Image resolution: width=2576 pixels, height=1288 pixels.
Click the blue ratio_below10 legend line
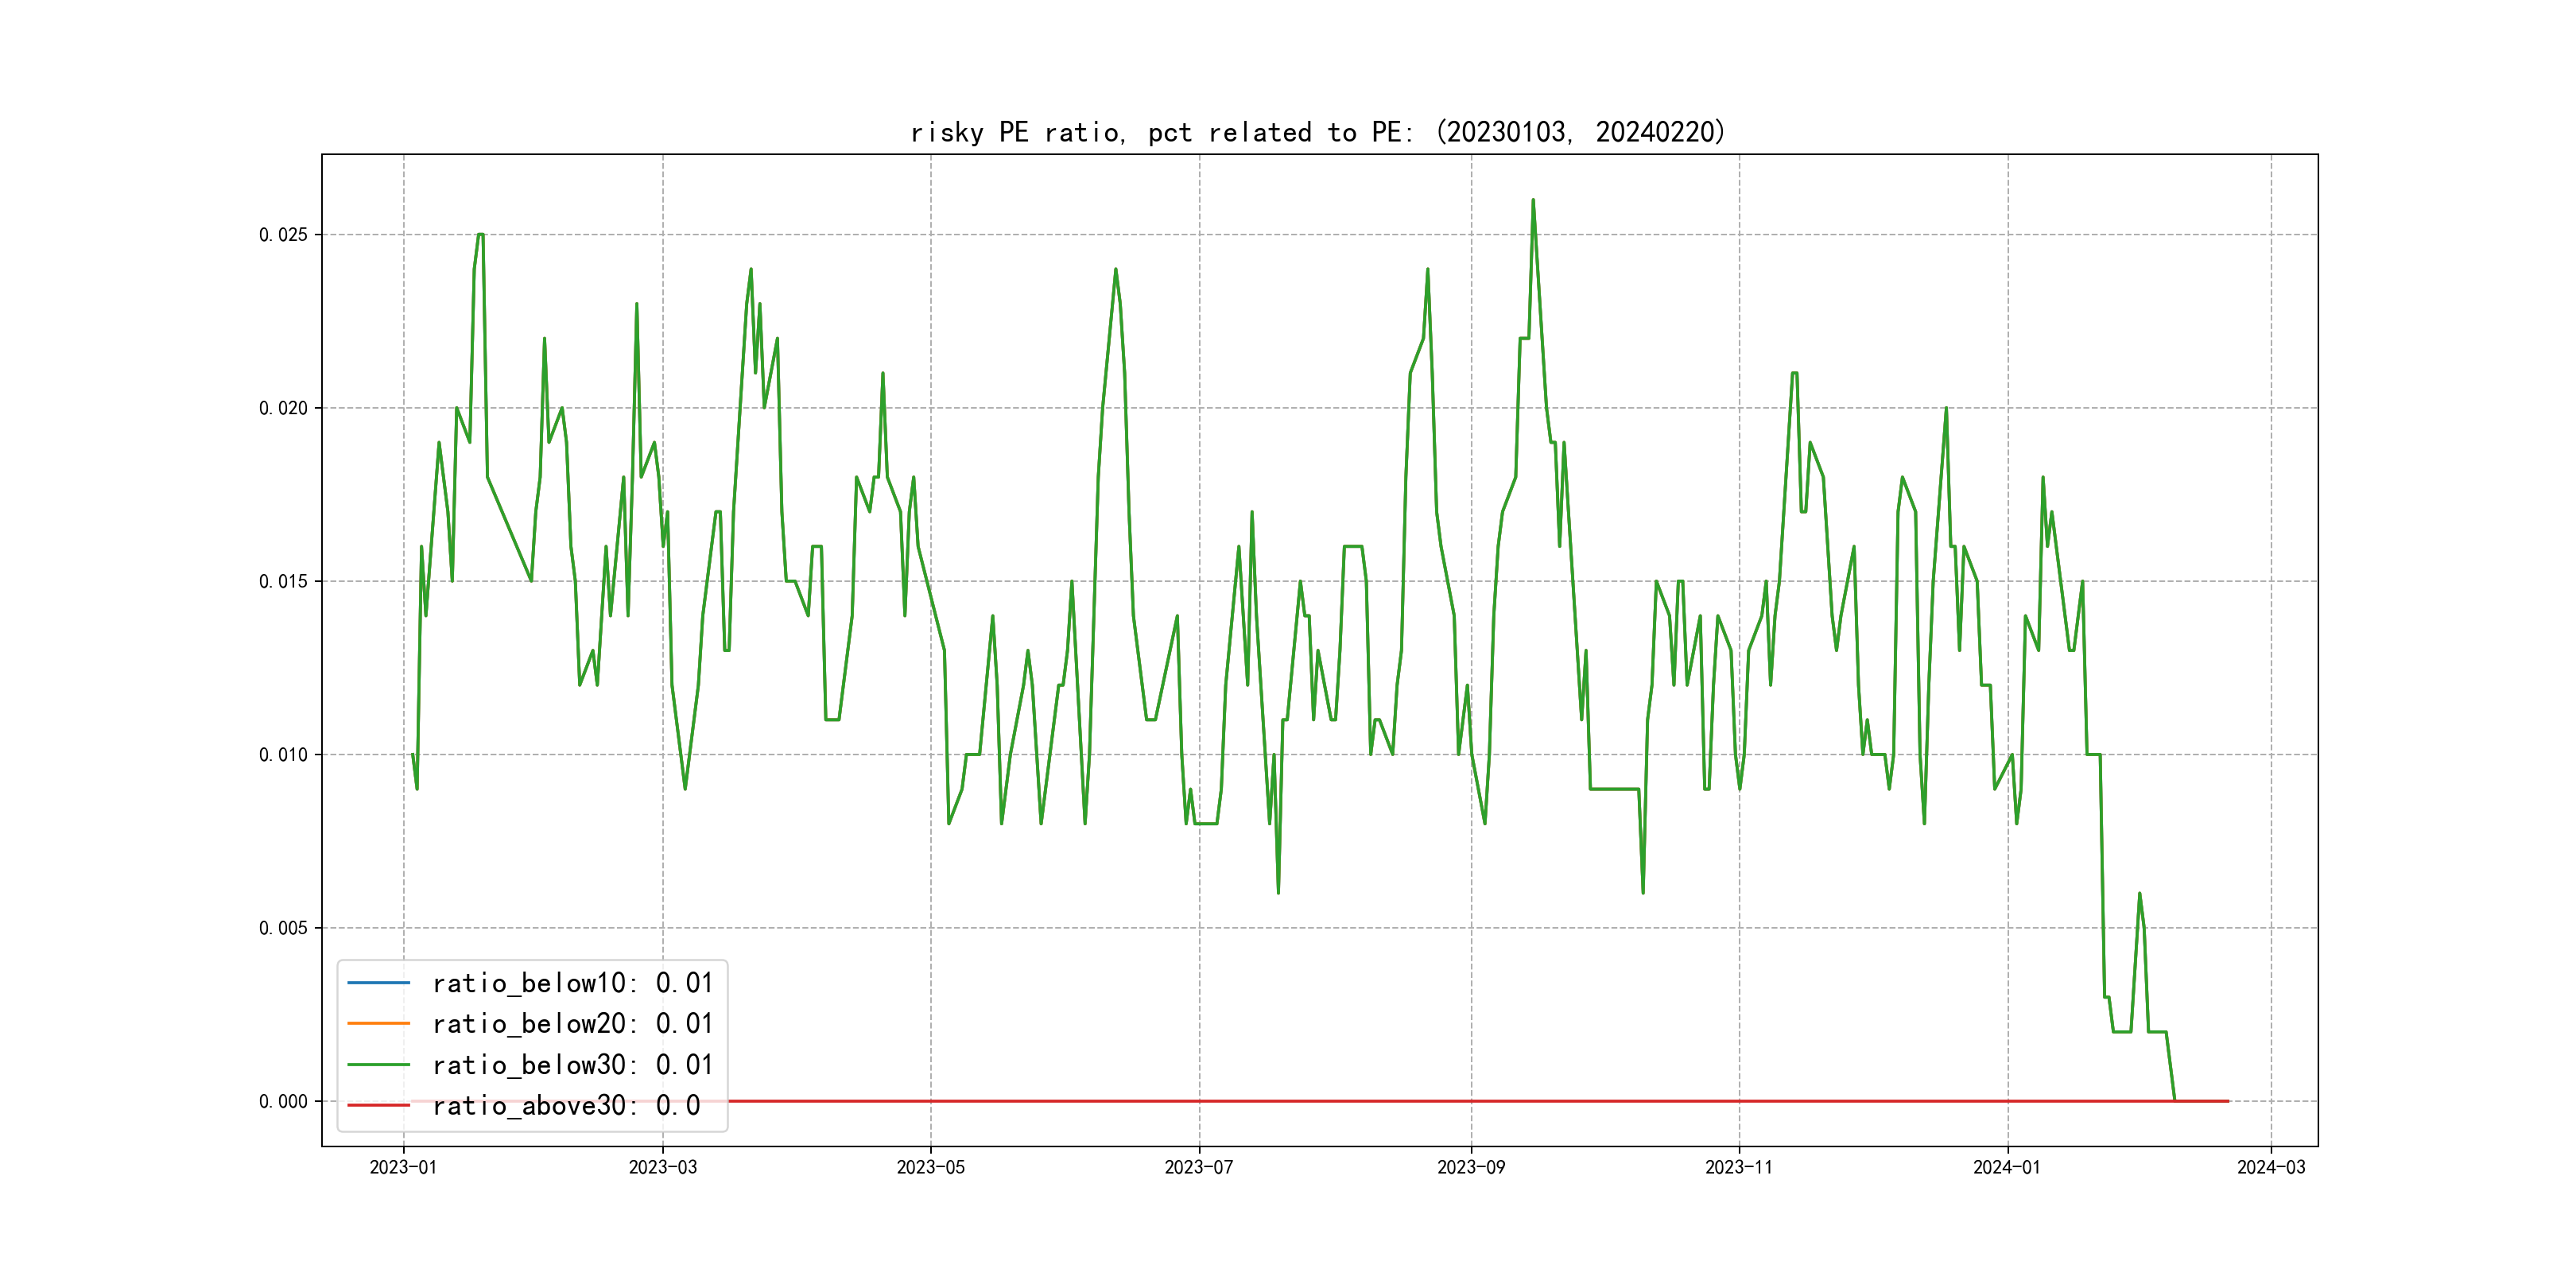pos(378,983)
